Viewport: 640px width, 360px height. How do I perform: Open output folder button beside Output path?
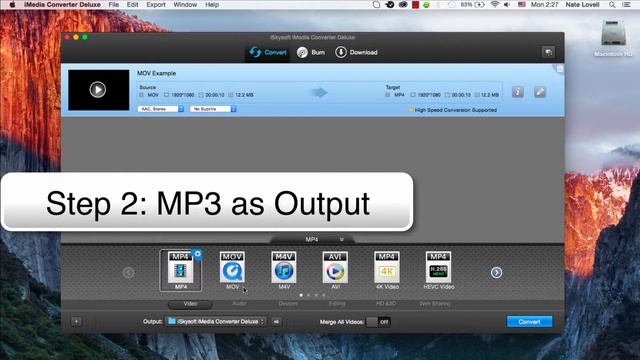coord(276,322)
